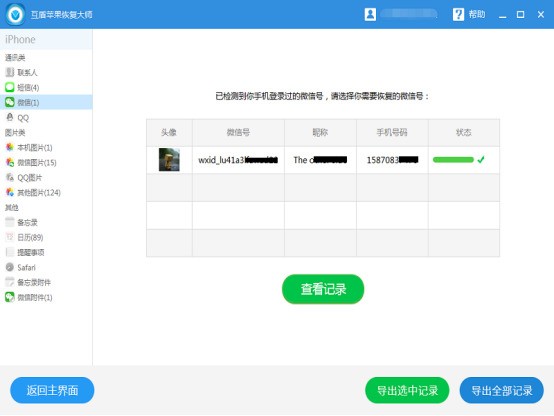Click the 返回主界面 button

52,390
